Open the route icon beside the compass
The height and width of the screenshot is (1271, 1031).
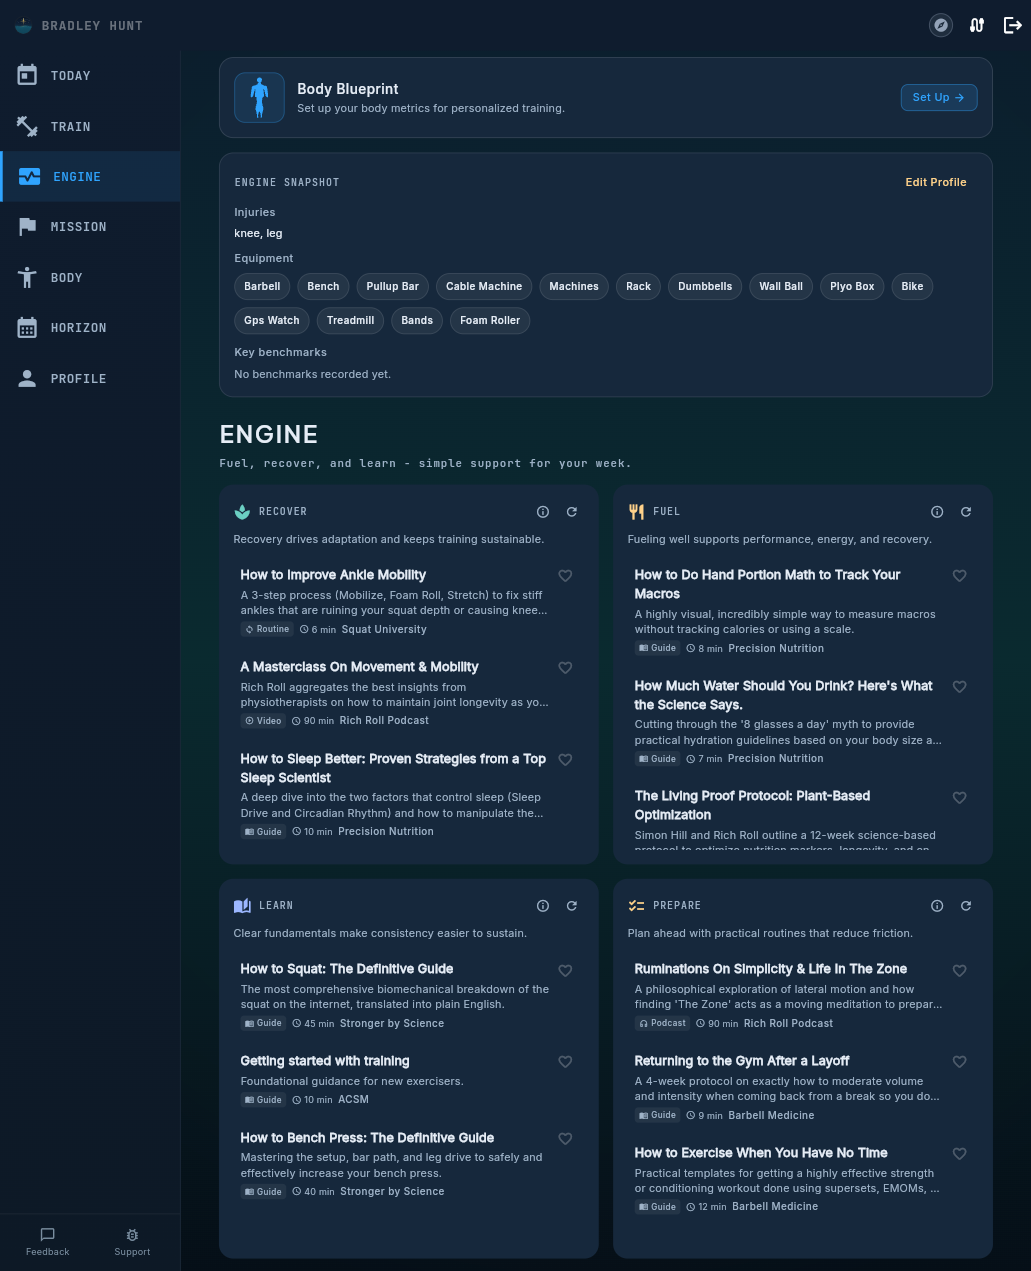(977, 25)
